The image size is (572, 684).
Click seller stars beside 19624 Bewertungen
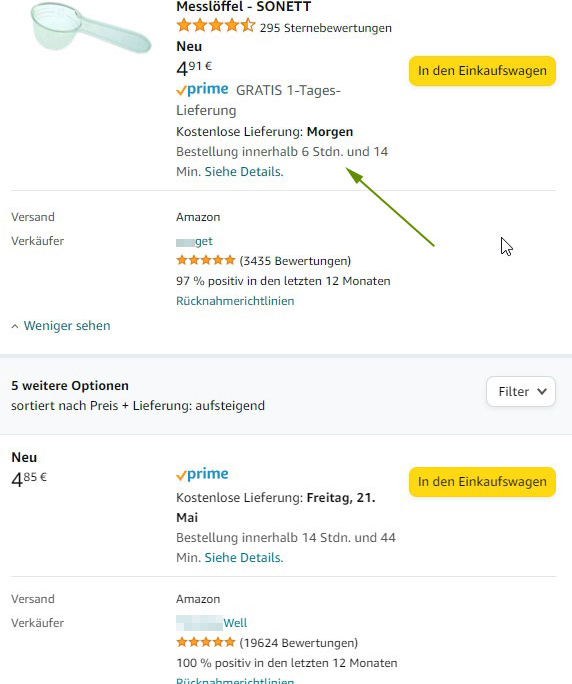click(206, 642)
